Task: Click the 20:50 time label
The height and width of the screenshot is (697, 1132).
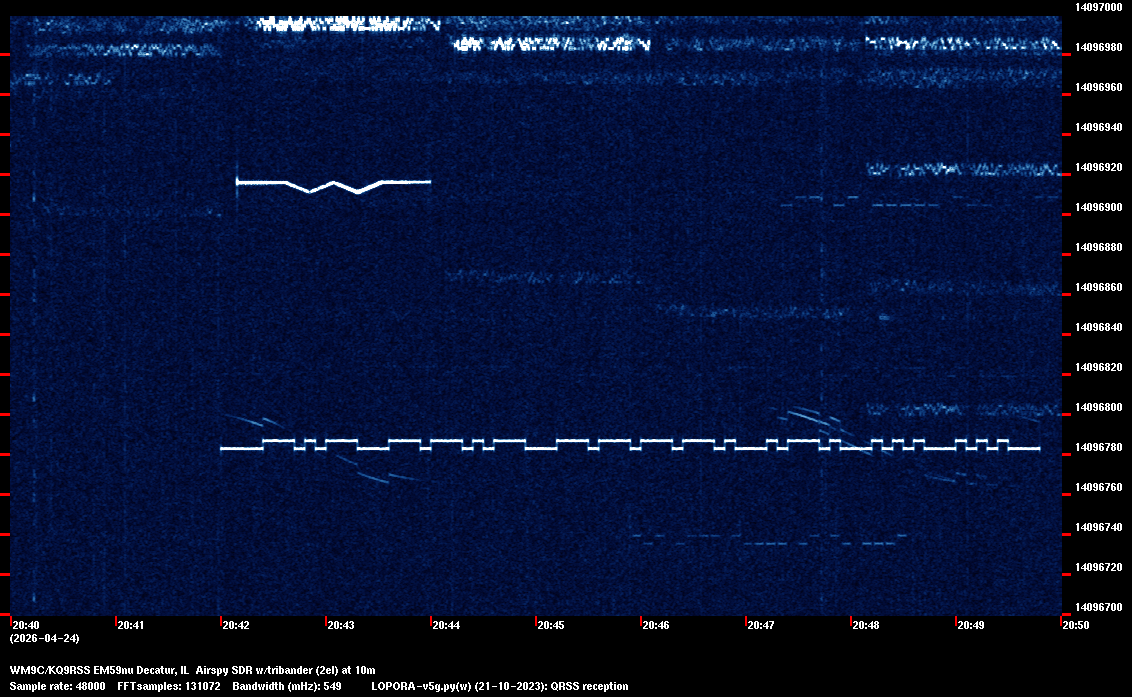Action: pyautogui.click(x=1076, y=625)
